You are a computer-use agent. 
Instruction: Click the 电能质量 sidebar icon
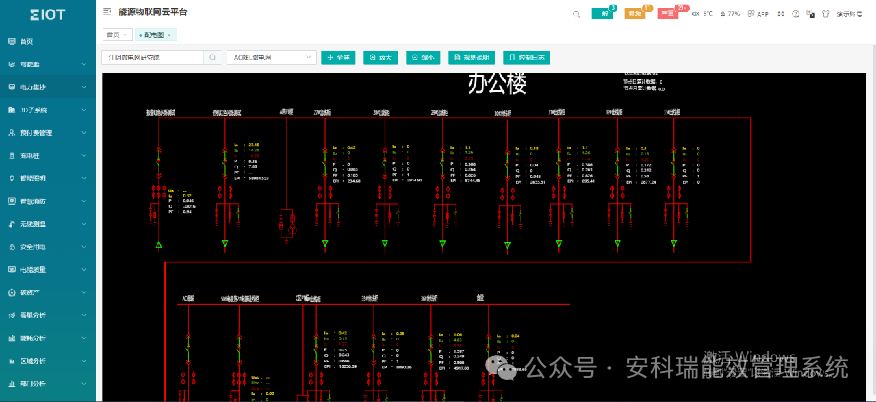tap(12, 269)
